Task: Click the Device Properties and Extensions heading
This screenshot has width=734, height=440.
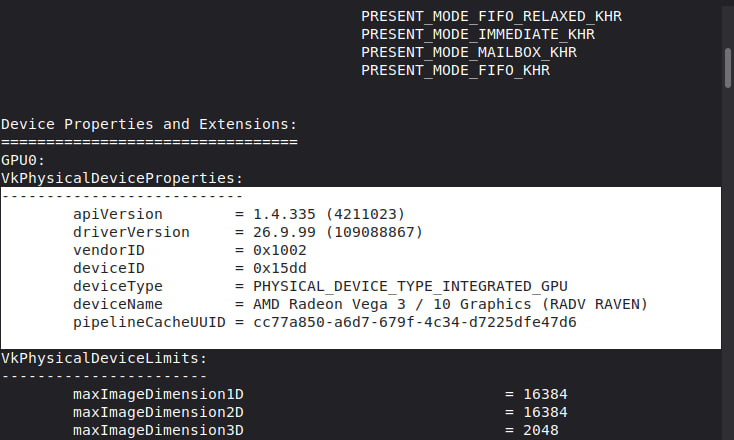Action: [149, 124]
